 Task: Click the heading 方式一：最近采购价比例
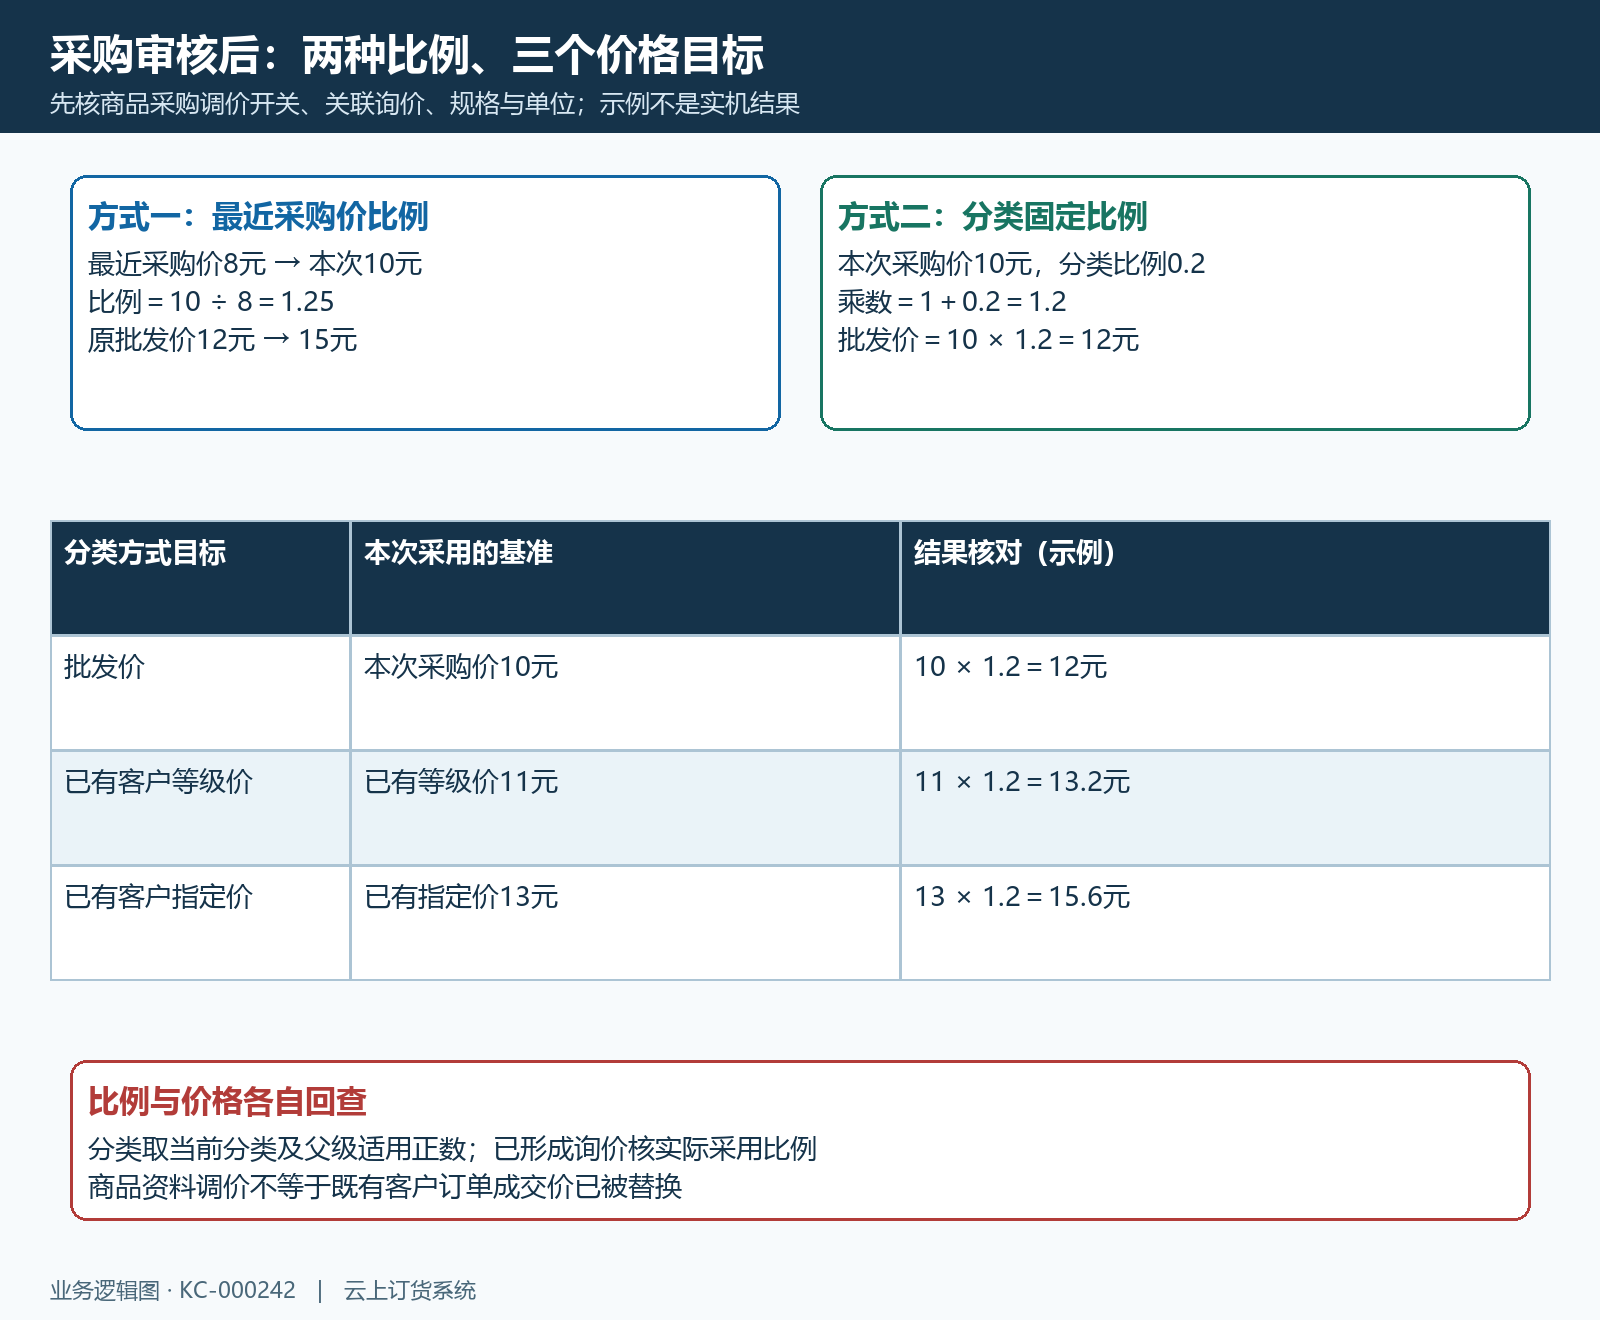click(x=258, y=216)
